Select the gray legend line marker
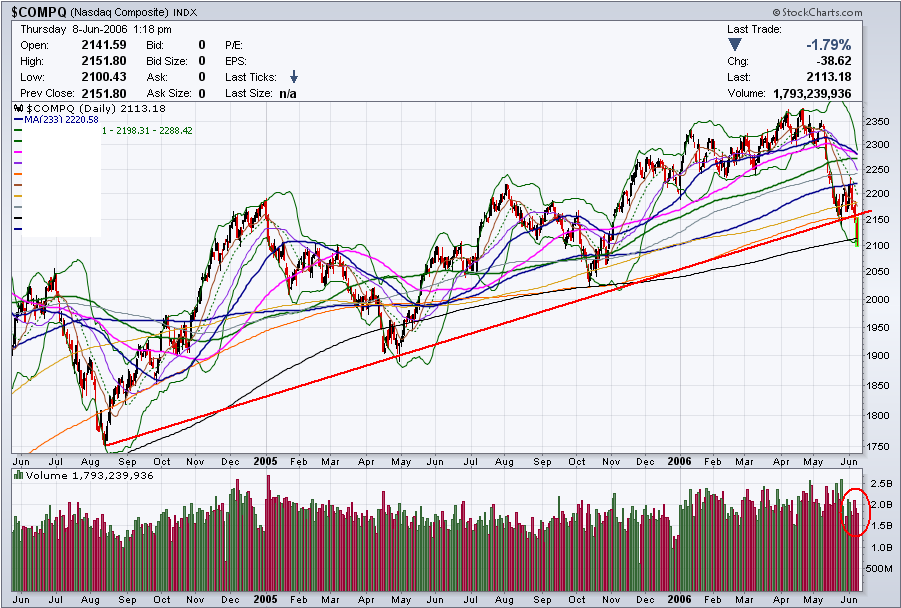Image resolution: width=901 pixels, height=608 pixels. pyautogui.click(x=18, y=207)
